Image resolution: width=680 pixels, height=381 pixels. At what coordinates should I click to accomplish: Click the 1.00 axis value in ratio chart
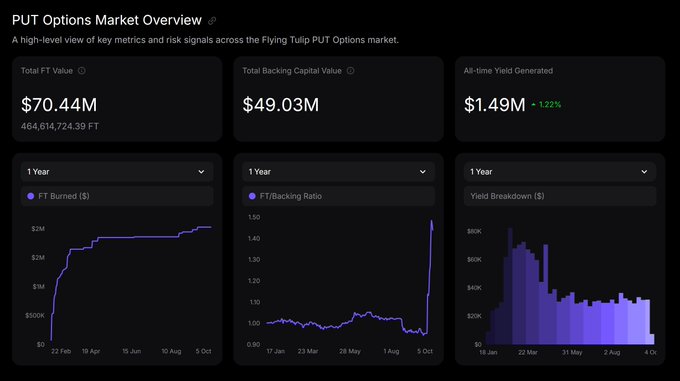pos(254,323)
